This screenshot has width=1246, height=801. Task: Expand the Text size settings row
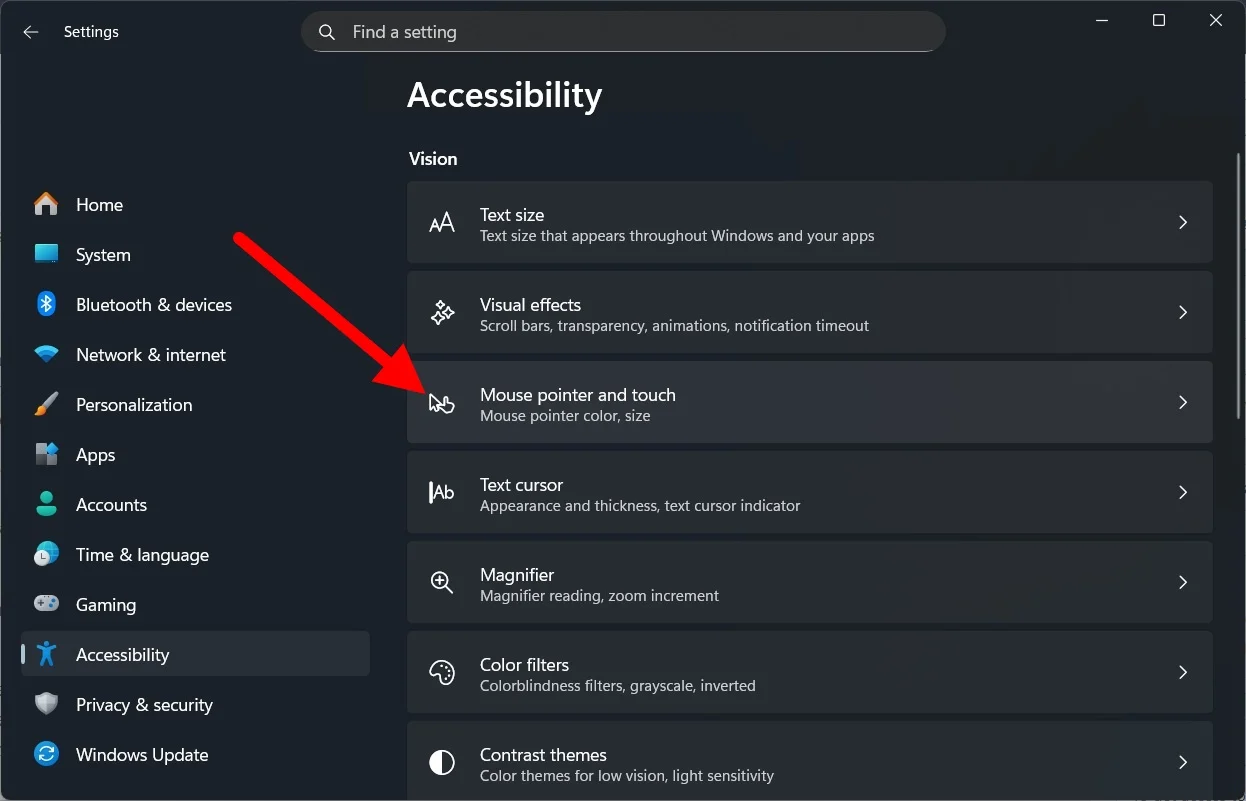click(x=1183, y=222)
